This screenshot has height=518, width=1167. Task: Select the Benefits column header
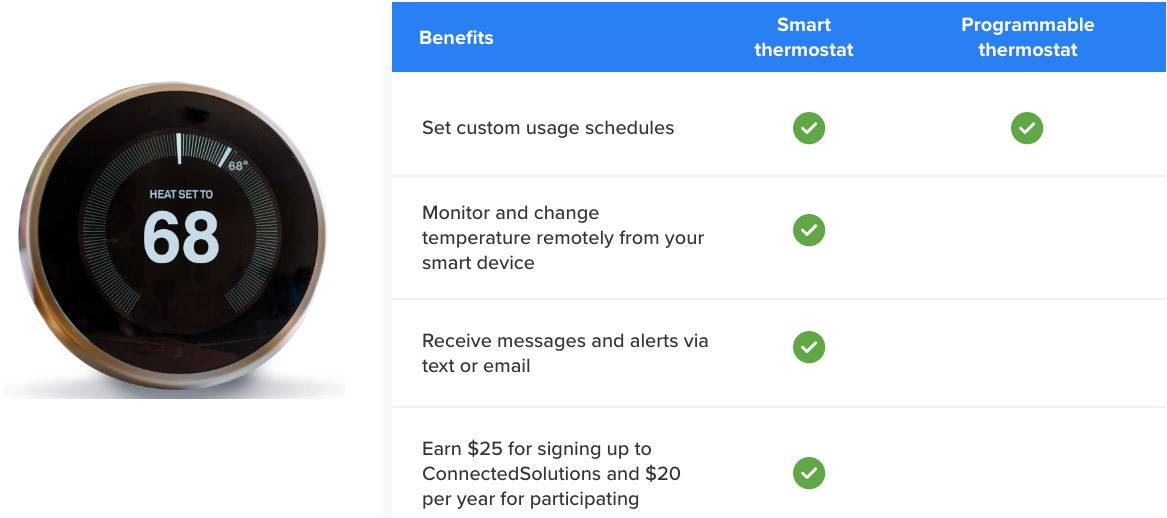456,37
